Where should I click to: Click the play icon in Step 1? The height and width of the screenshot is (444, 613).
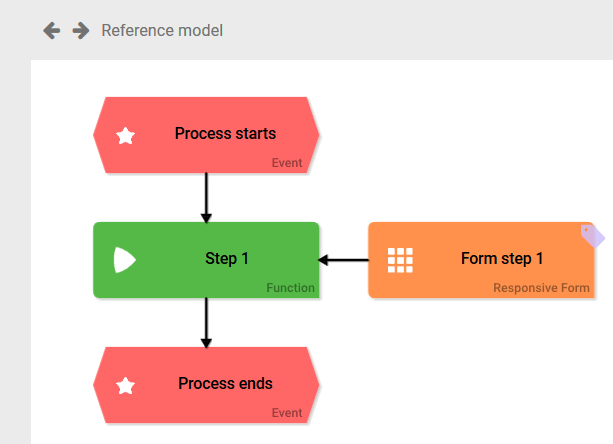tap(125, 260)
